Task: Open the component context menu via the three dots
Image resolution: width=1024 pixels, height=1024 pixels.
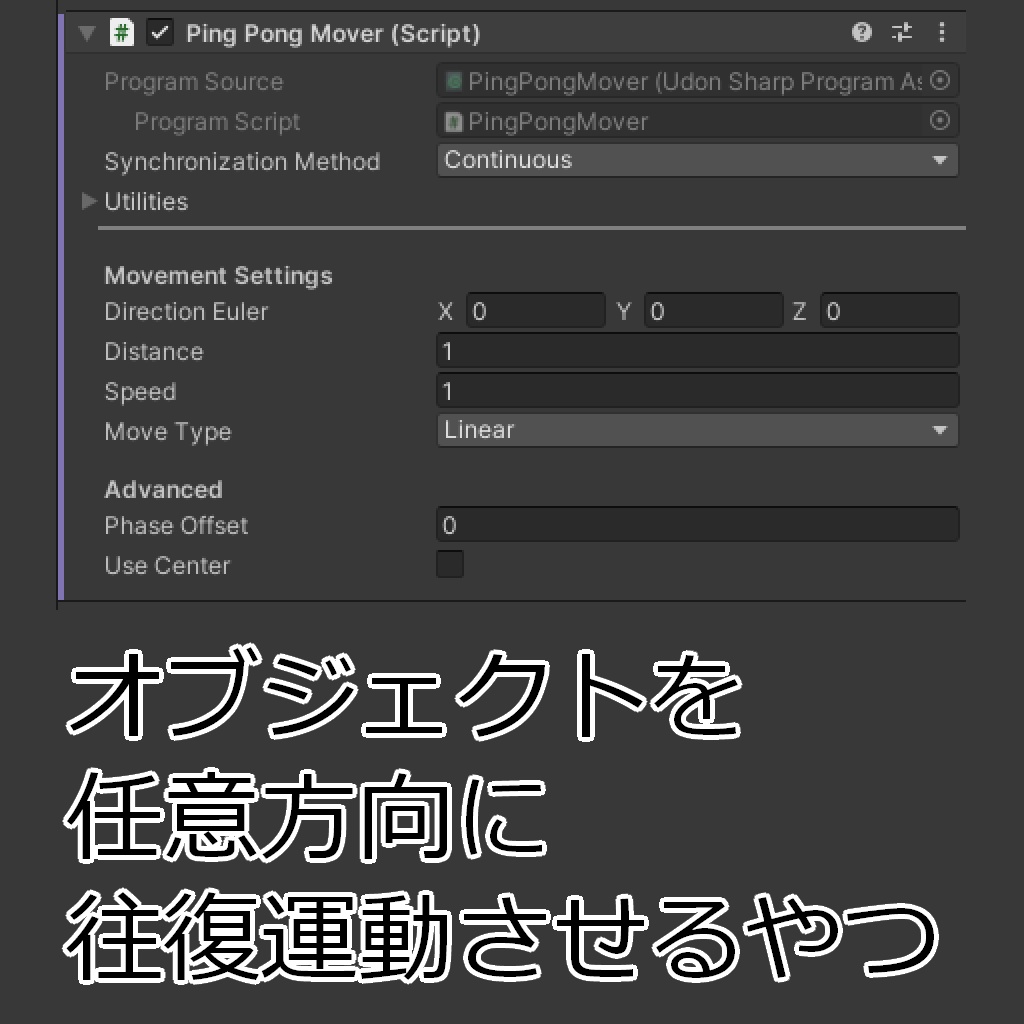Action: [x=941, y=33]
